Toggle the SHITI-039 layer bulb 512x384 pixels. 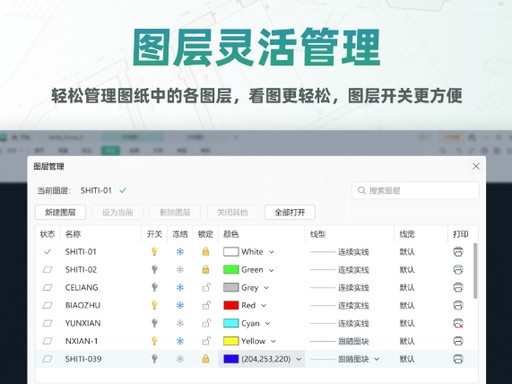[x=154, y=359]
